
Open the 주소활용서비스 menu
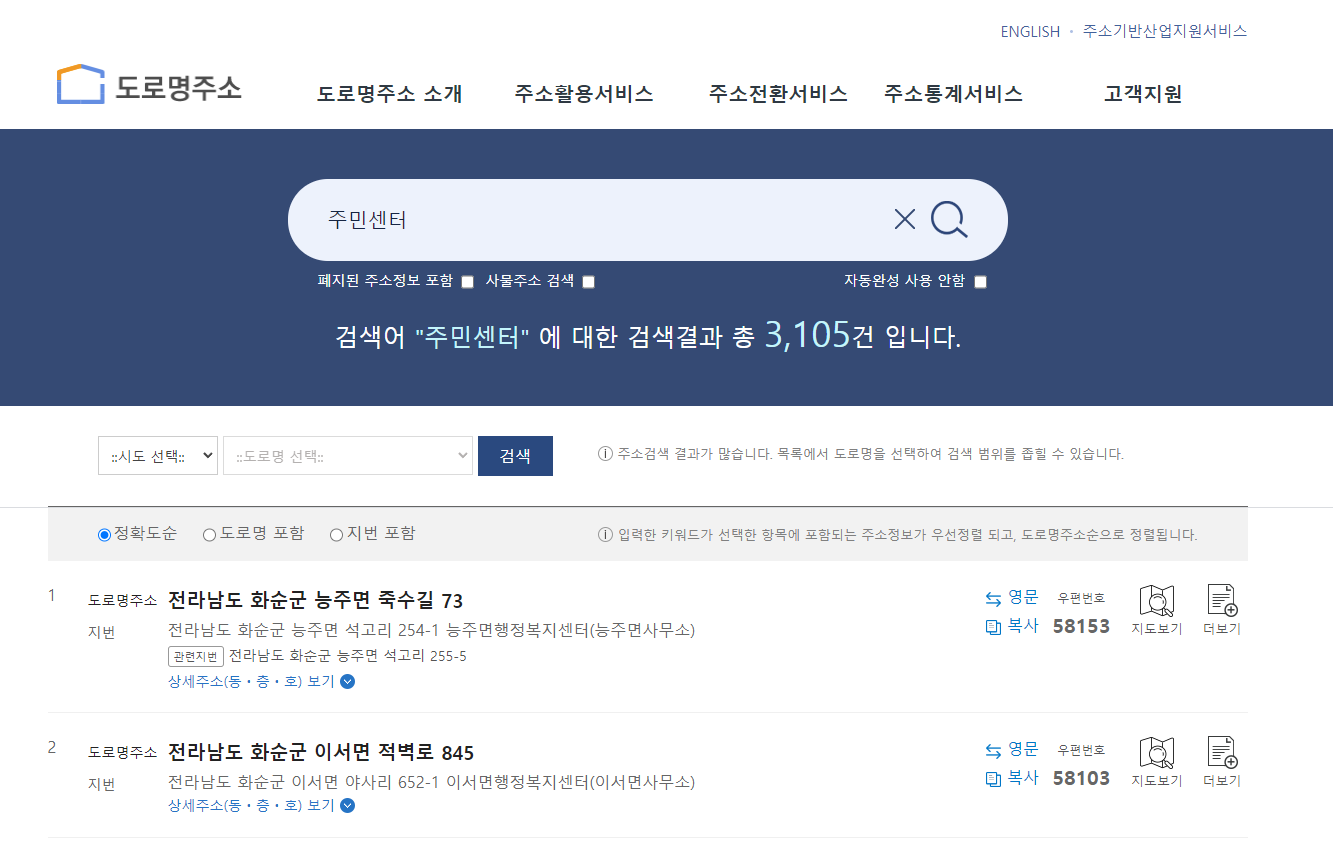(583, 93)
